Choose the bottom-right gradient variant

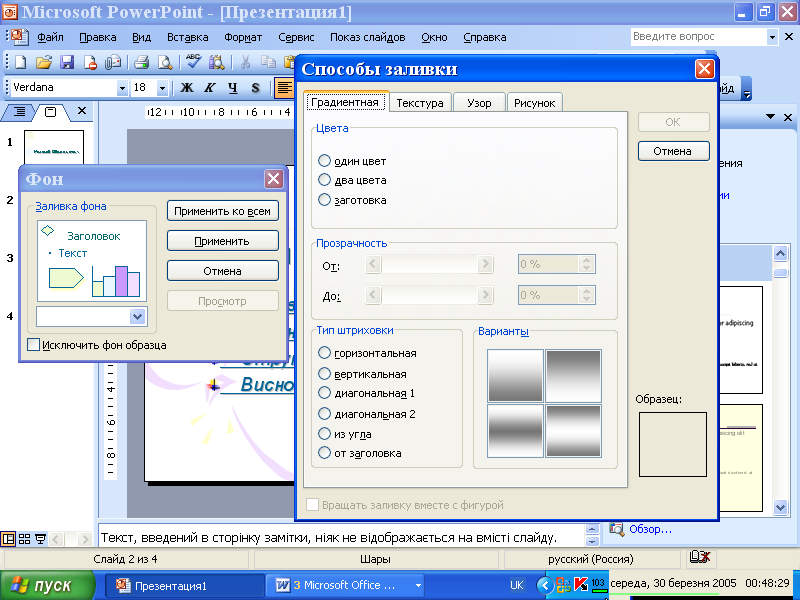coord(573,430)
